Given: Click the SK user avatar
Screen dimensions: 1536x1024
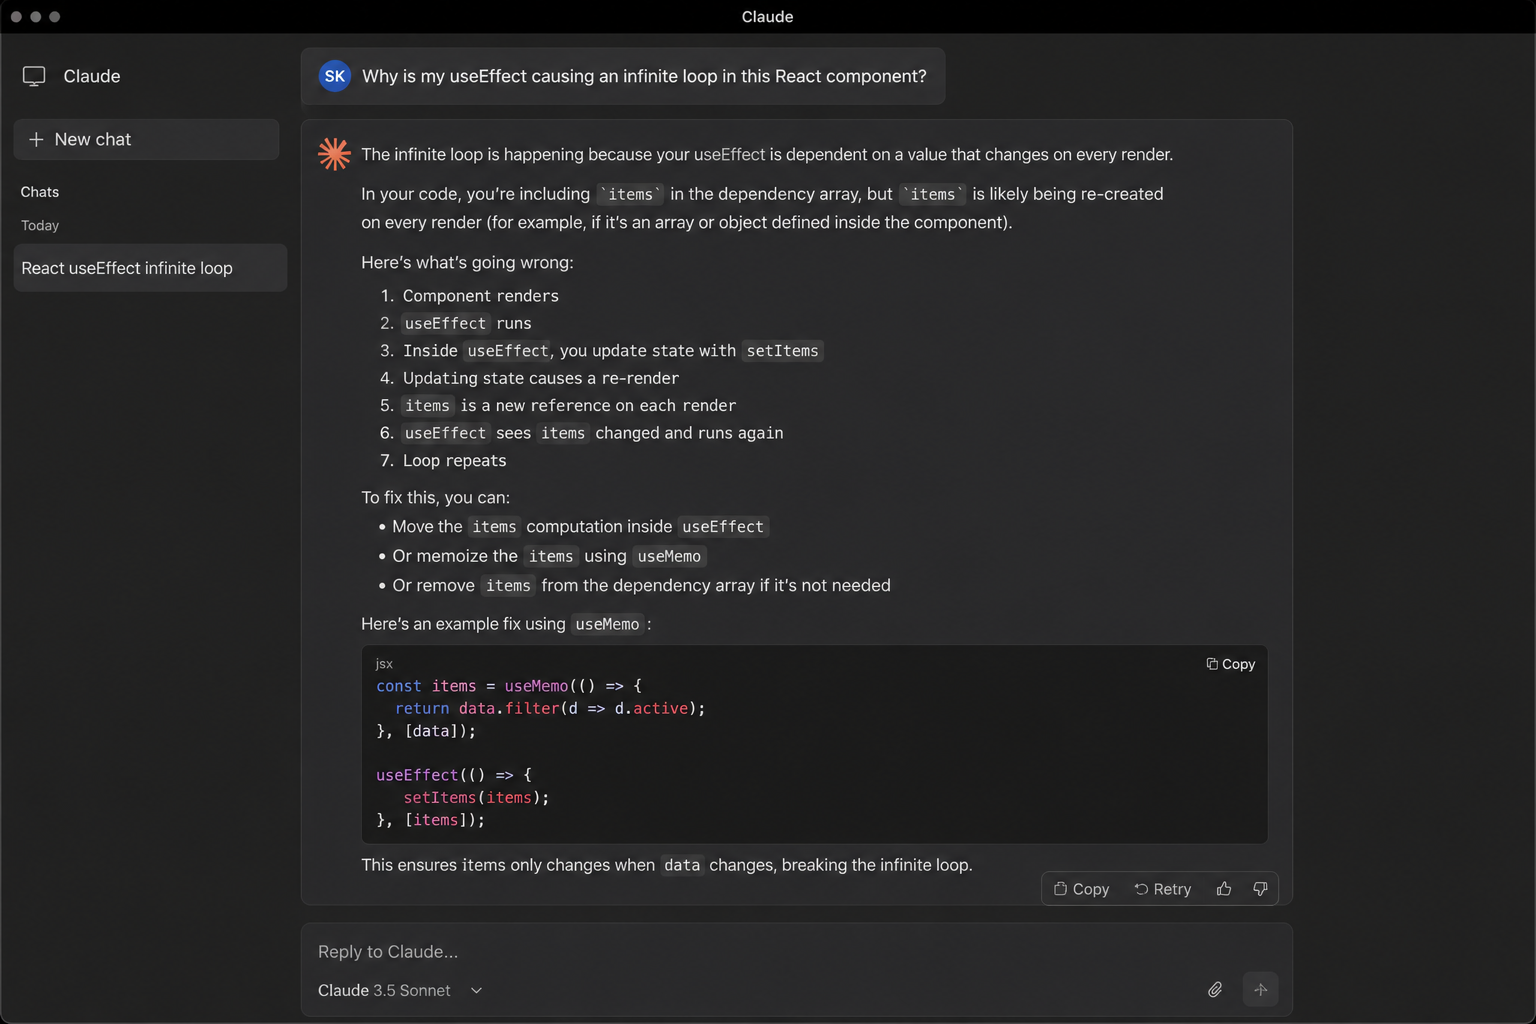Looking at the screenshot, I should [335, 76].
